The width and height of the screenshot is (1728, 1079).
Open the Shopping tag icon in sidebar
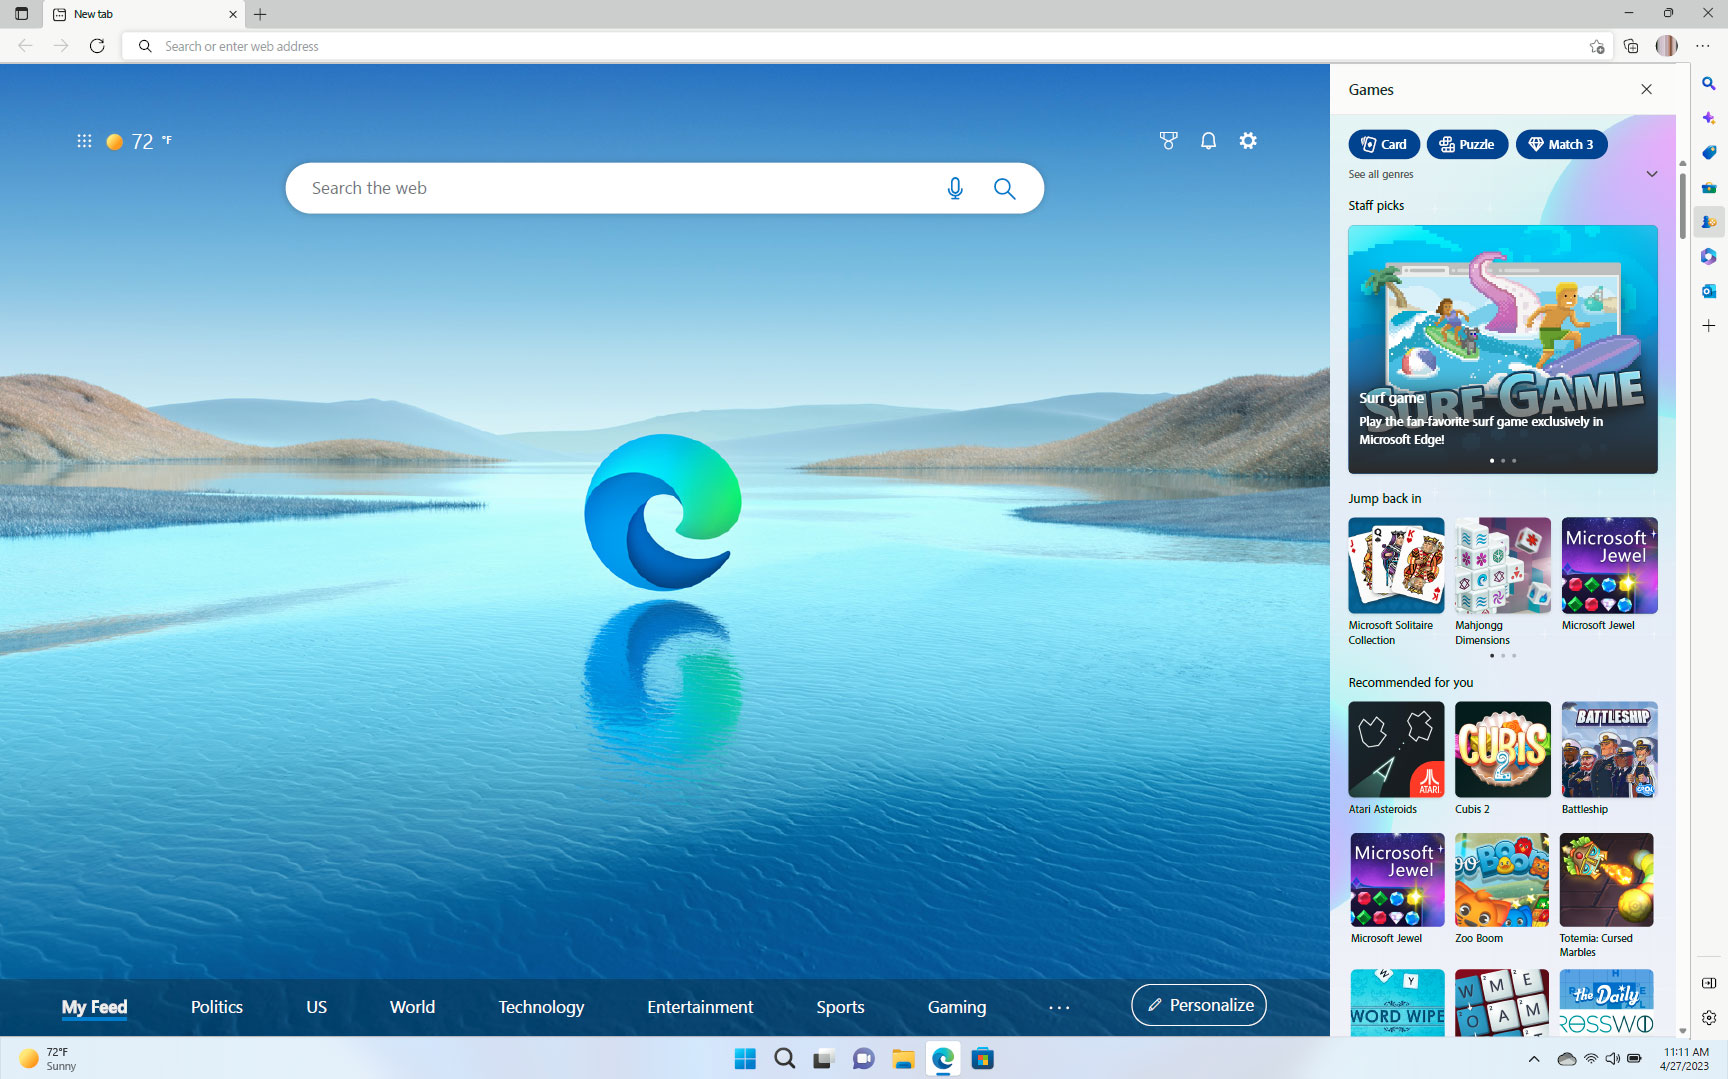(1709, 152)
